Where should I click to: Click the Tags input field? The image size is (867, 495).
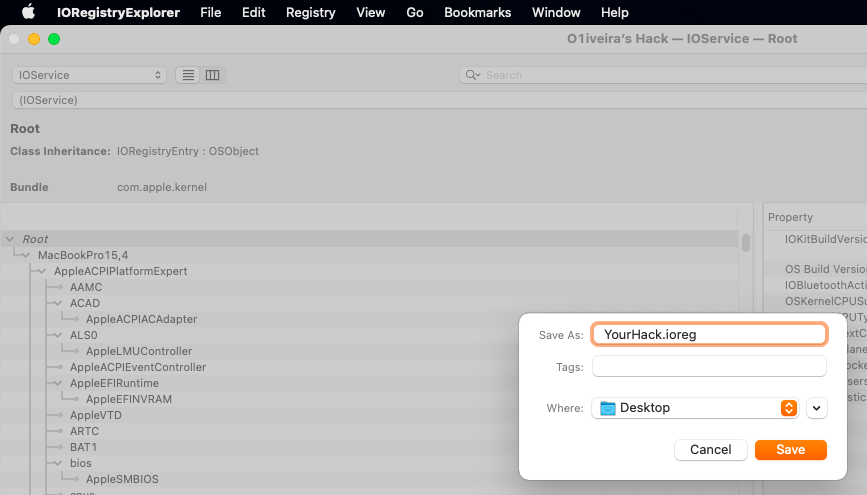click(709, 367)
